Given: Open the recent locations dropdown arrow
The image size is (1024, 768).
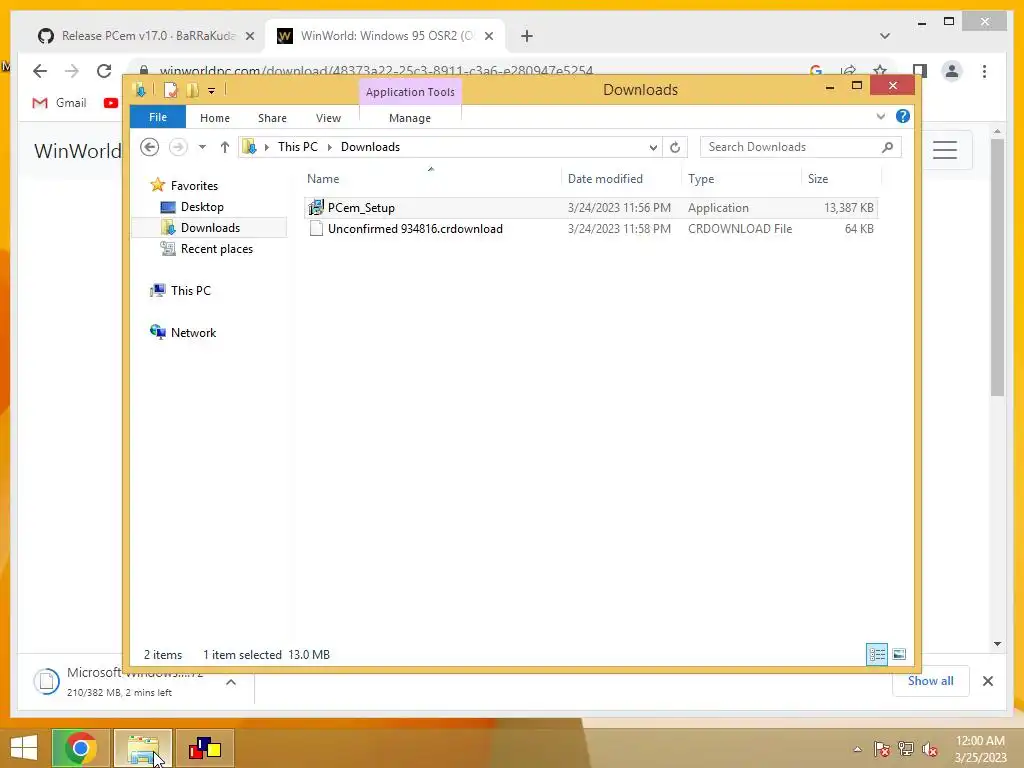Looking at the screenshot, I should point(202,147).
